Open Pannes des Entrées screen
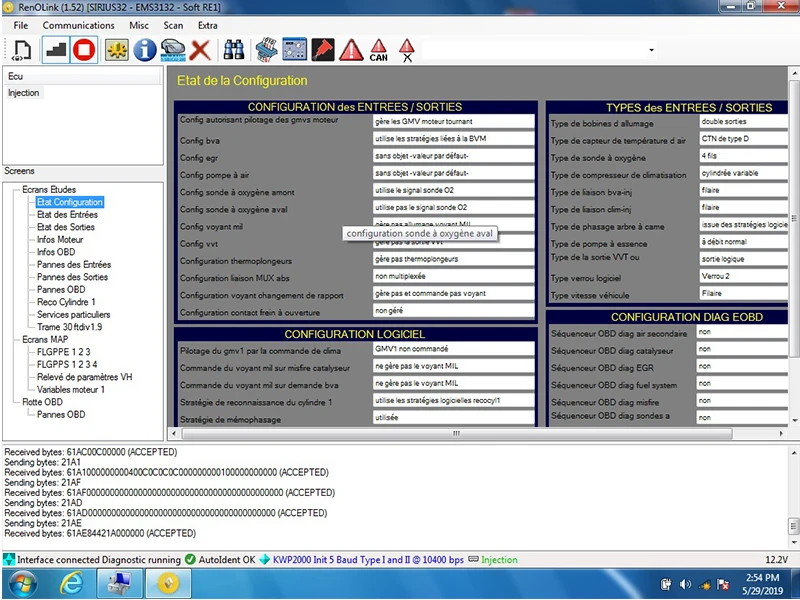 pos(74,264)
